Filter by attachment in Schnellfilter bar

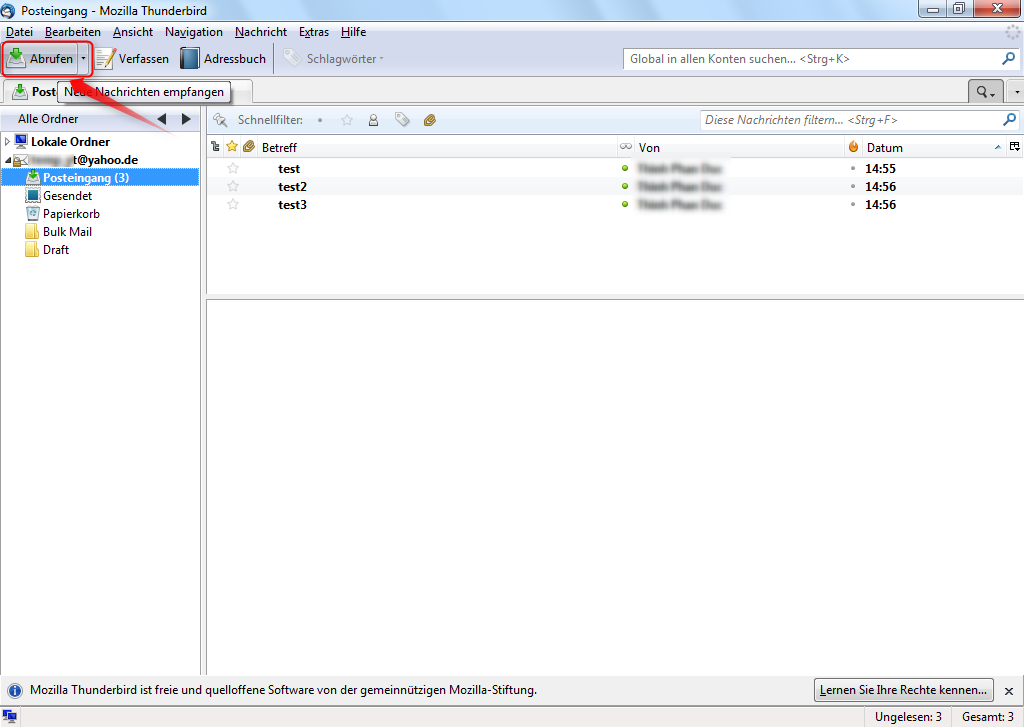click(430, 120)
